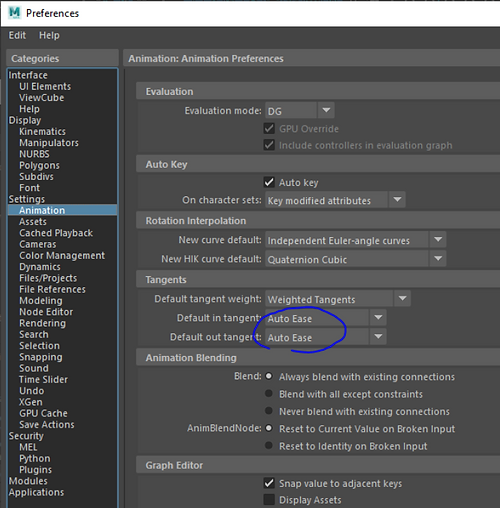Toggle the GPU Override checkbox
This screenshot has width=500, height=508.
click(269, 128)
